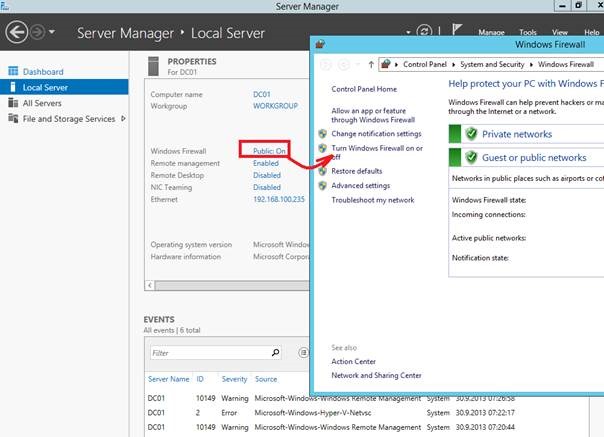Open the Tools menu
Image resolution: width=604 pixels, height=437 pixels.
coord(528,32)
